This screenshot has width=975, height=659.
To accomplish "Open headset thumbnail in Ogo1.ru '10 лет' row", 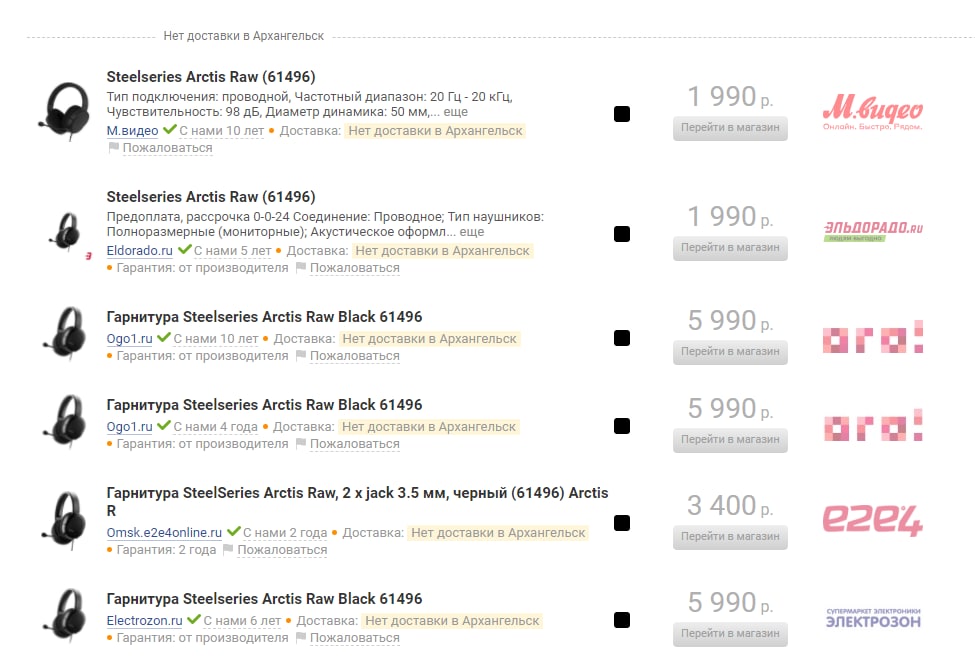I will click(66, 333).
